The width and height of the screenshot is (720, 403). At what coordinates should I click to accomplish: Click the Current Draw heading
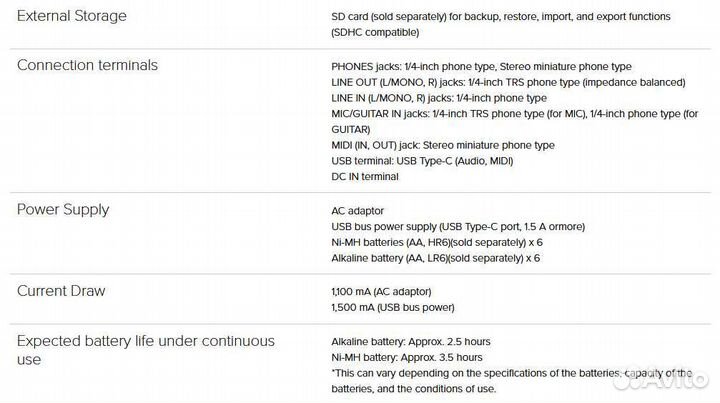point(61,291)
